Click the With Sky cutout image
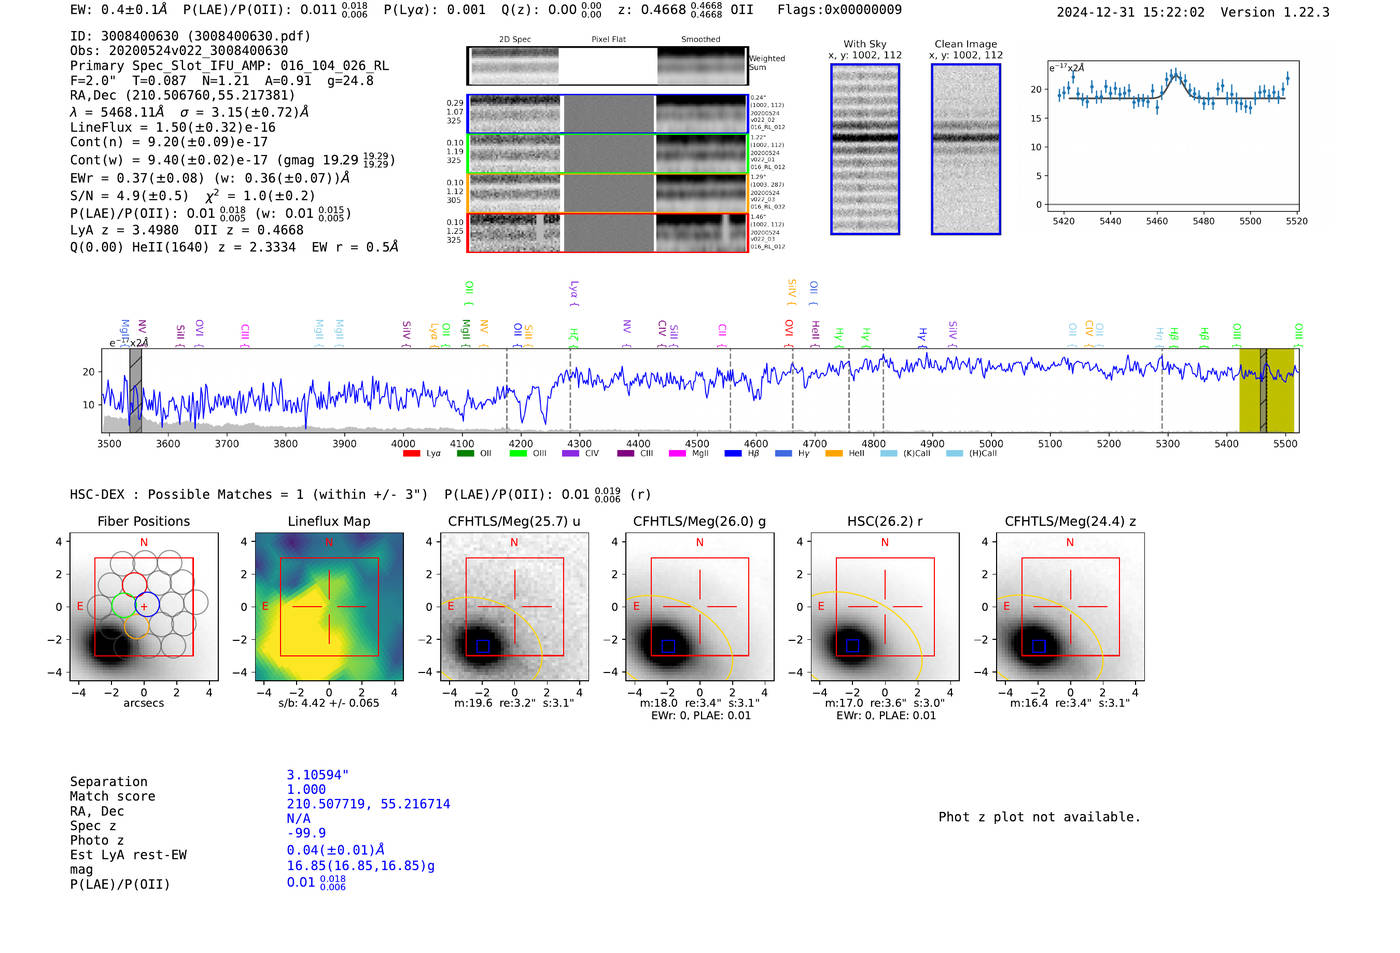This screenshot has width=1400, height=953. [x=865, y=149]
